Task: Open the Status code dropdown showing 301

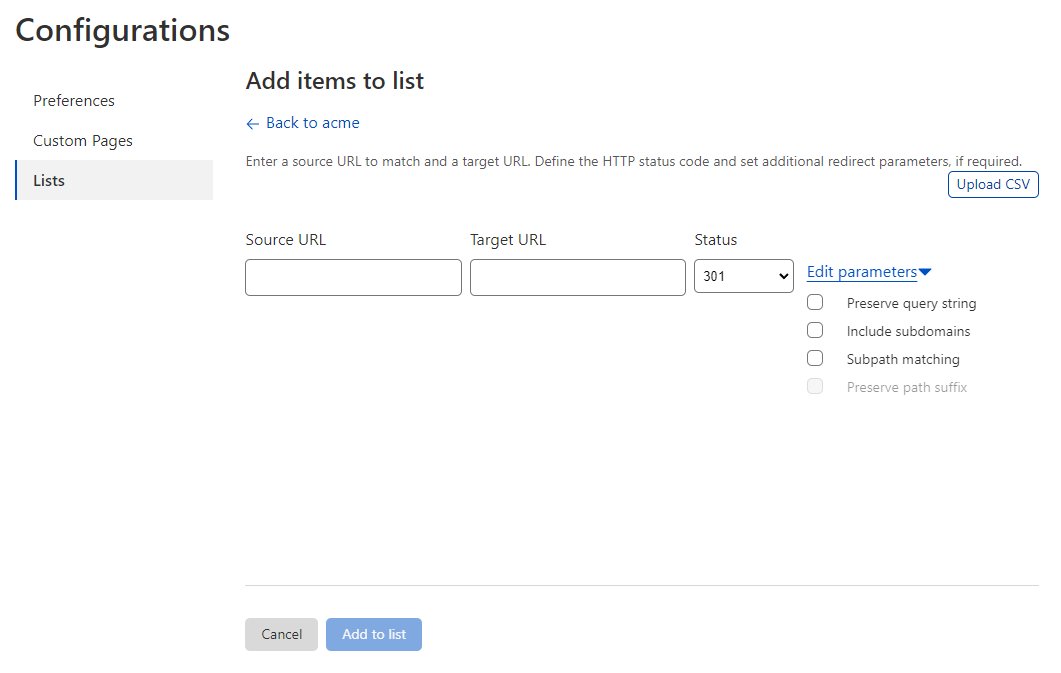Action: pos(744,276)
